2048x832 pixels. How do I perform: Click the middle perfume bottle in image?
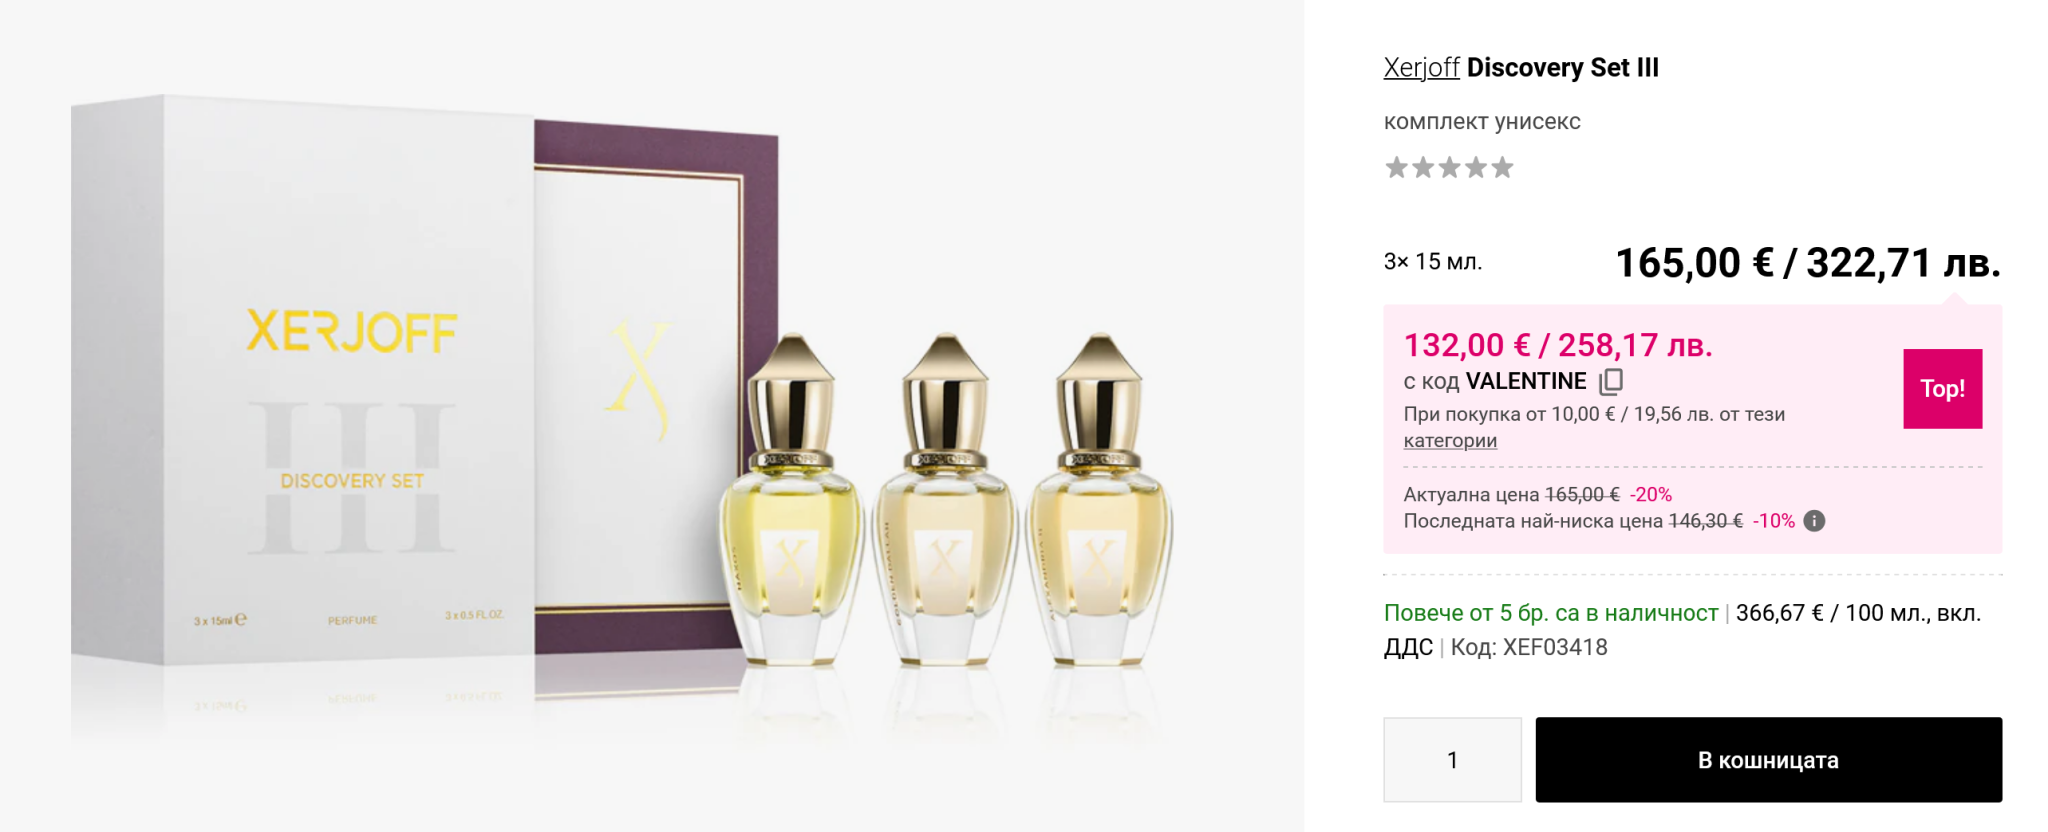945,510
